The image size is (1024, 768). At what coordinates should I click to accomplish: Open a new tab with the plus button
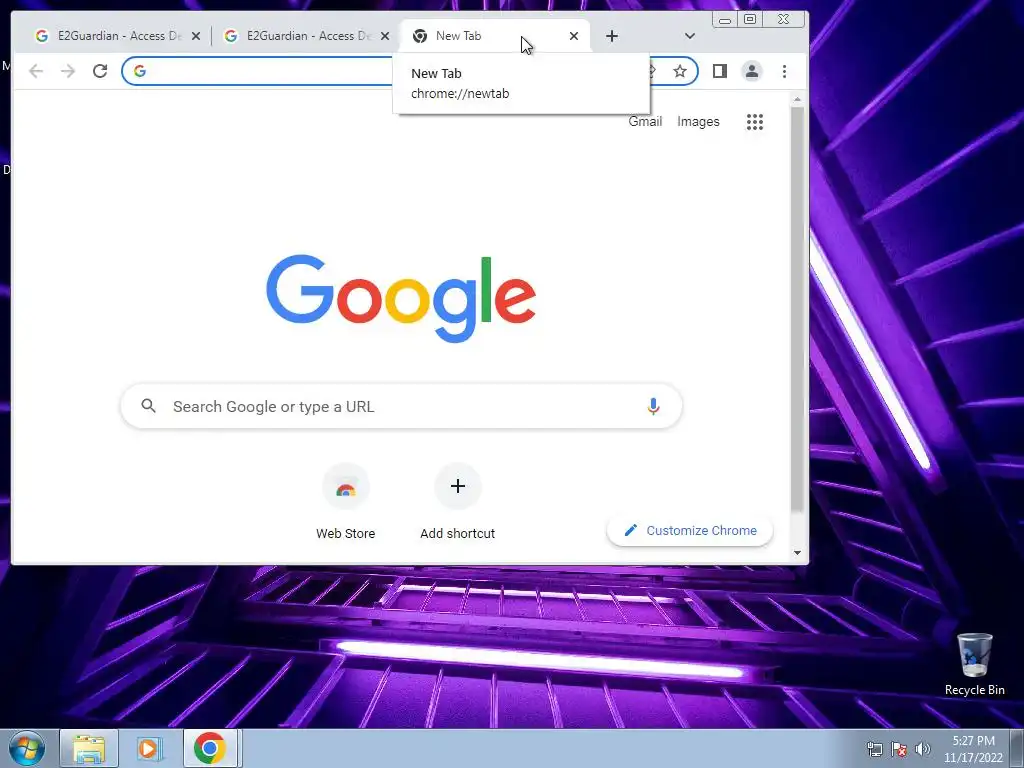click(x=612, y=36)
